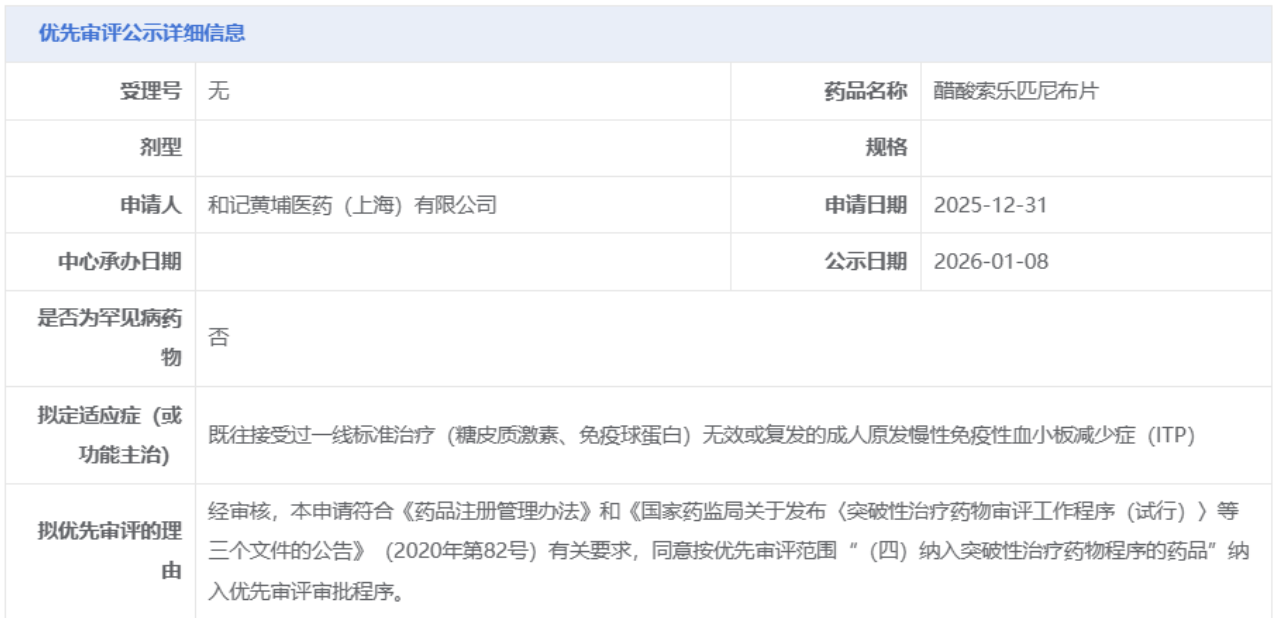1278x618 pixels.
Task: Click the 公示日期 field label
Action: [865, 262]
